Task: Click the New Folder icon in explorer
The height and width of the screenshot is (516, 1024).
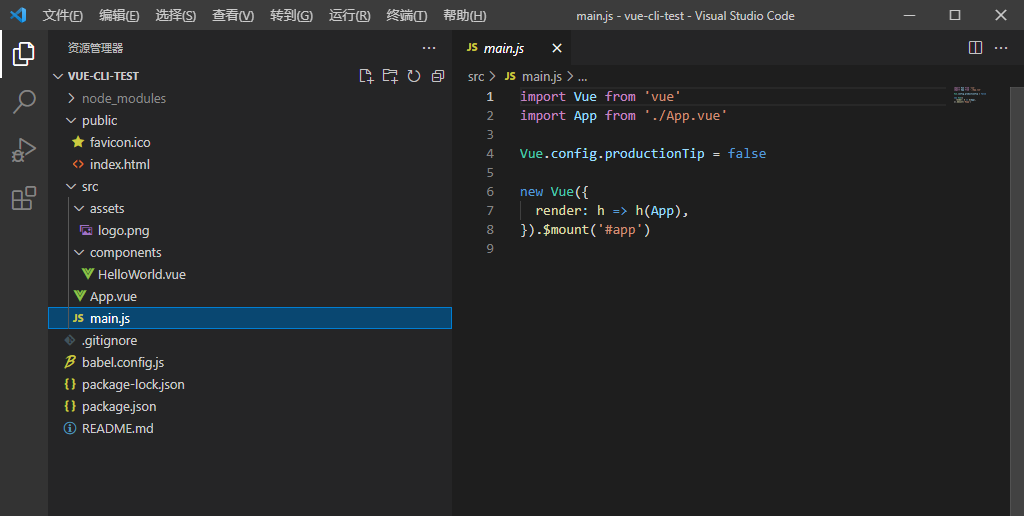Action: pos(390,76)
